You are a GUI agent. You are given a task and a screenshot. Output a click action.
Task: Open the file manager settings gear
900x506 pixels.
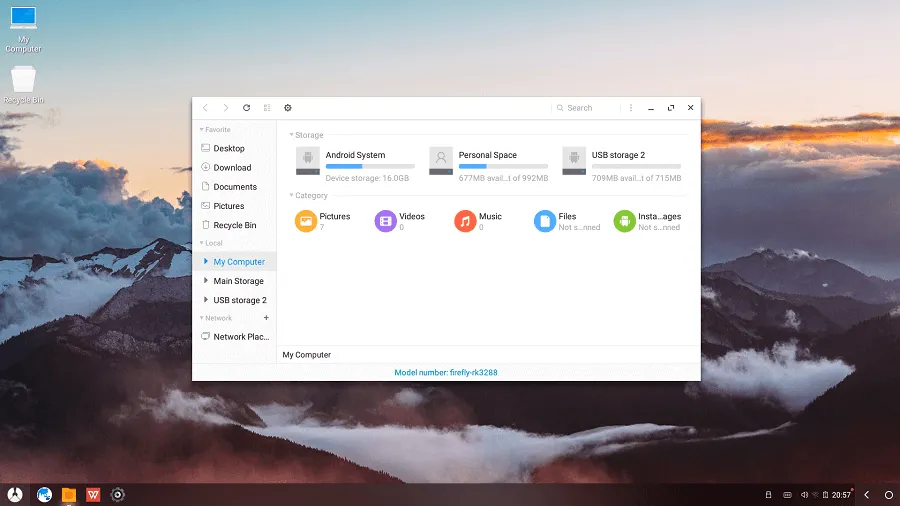point(288,108)
